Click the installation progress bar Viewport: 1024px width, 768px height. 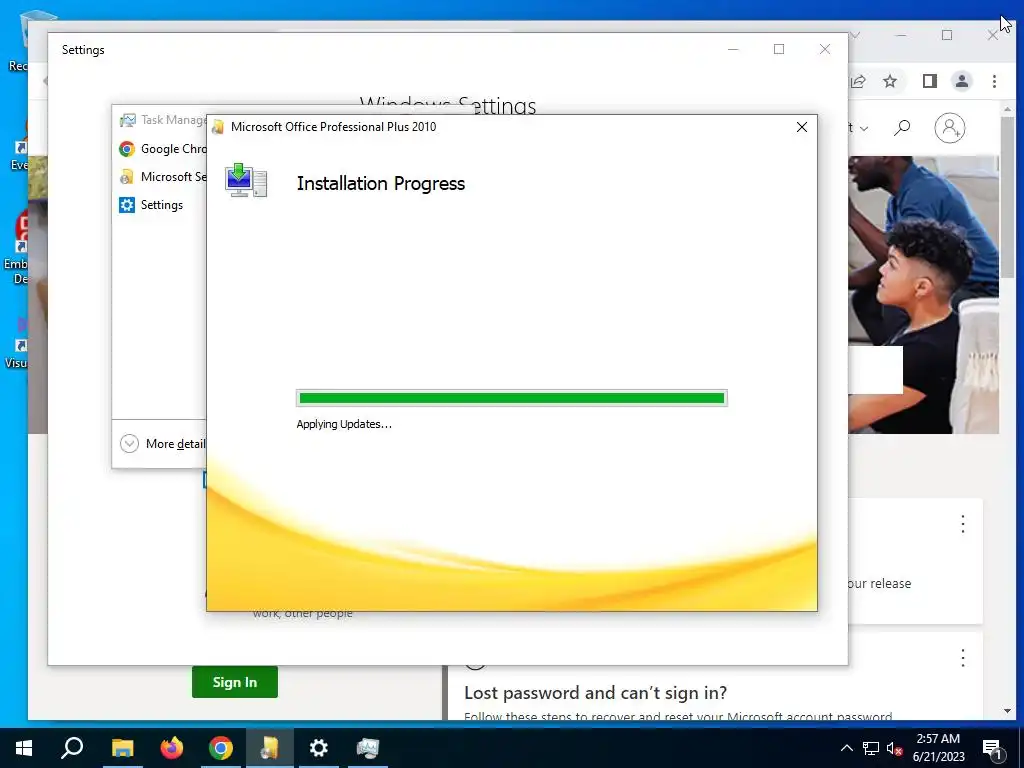tap(511, 398)
